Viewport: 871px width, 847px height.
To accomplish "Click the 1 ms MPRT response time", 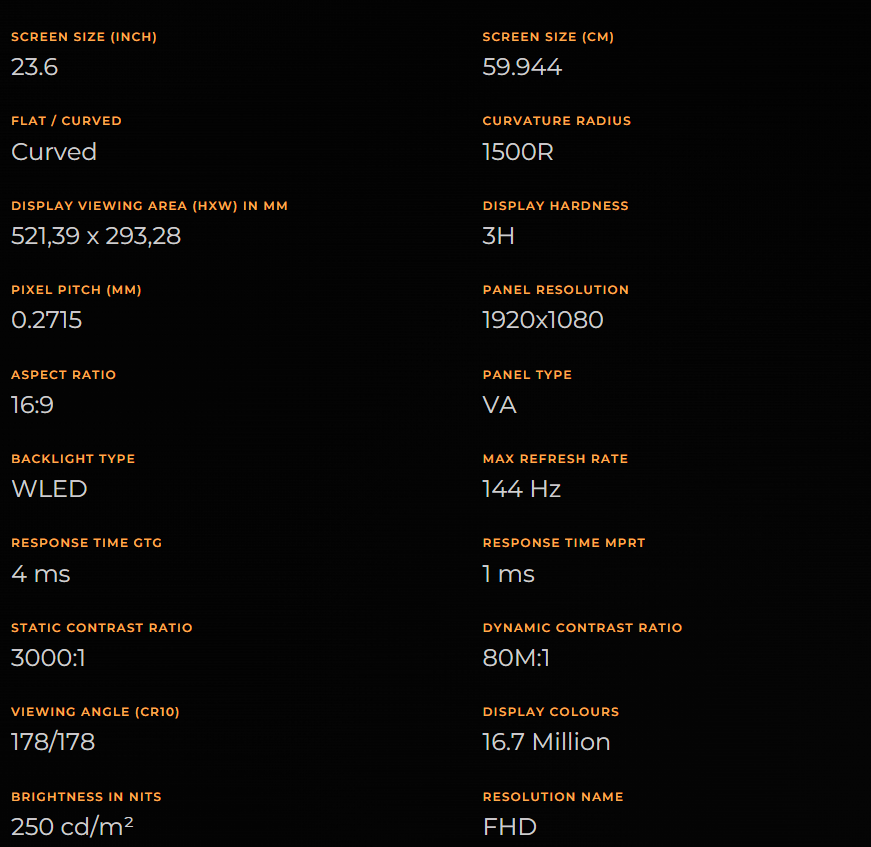I will [x=508, y=574].
